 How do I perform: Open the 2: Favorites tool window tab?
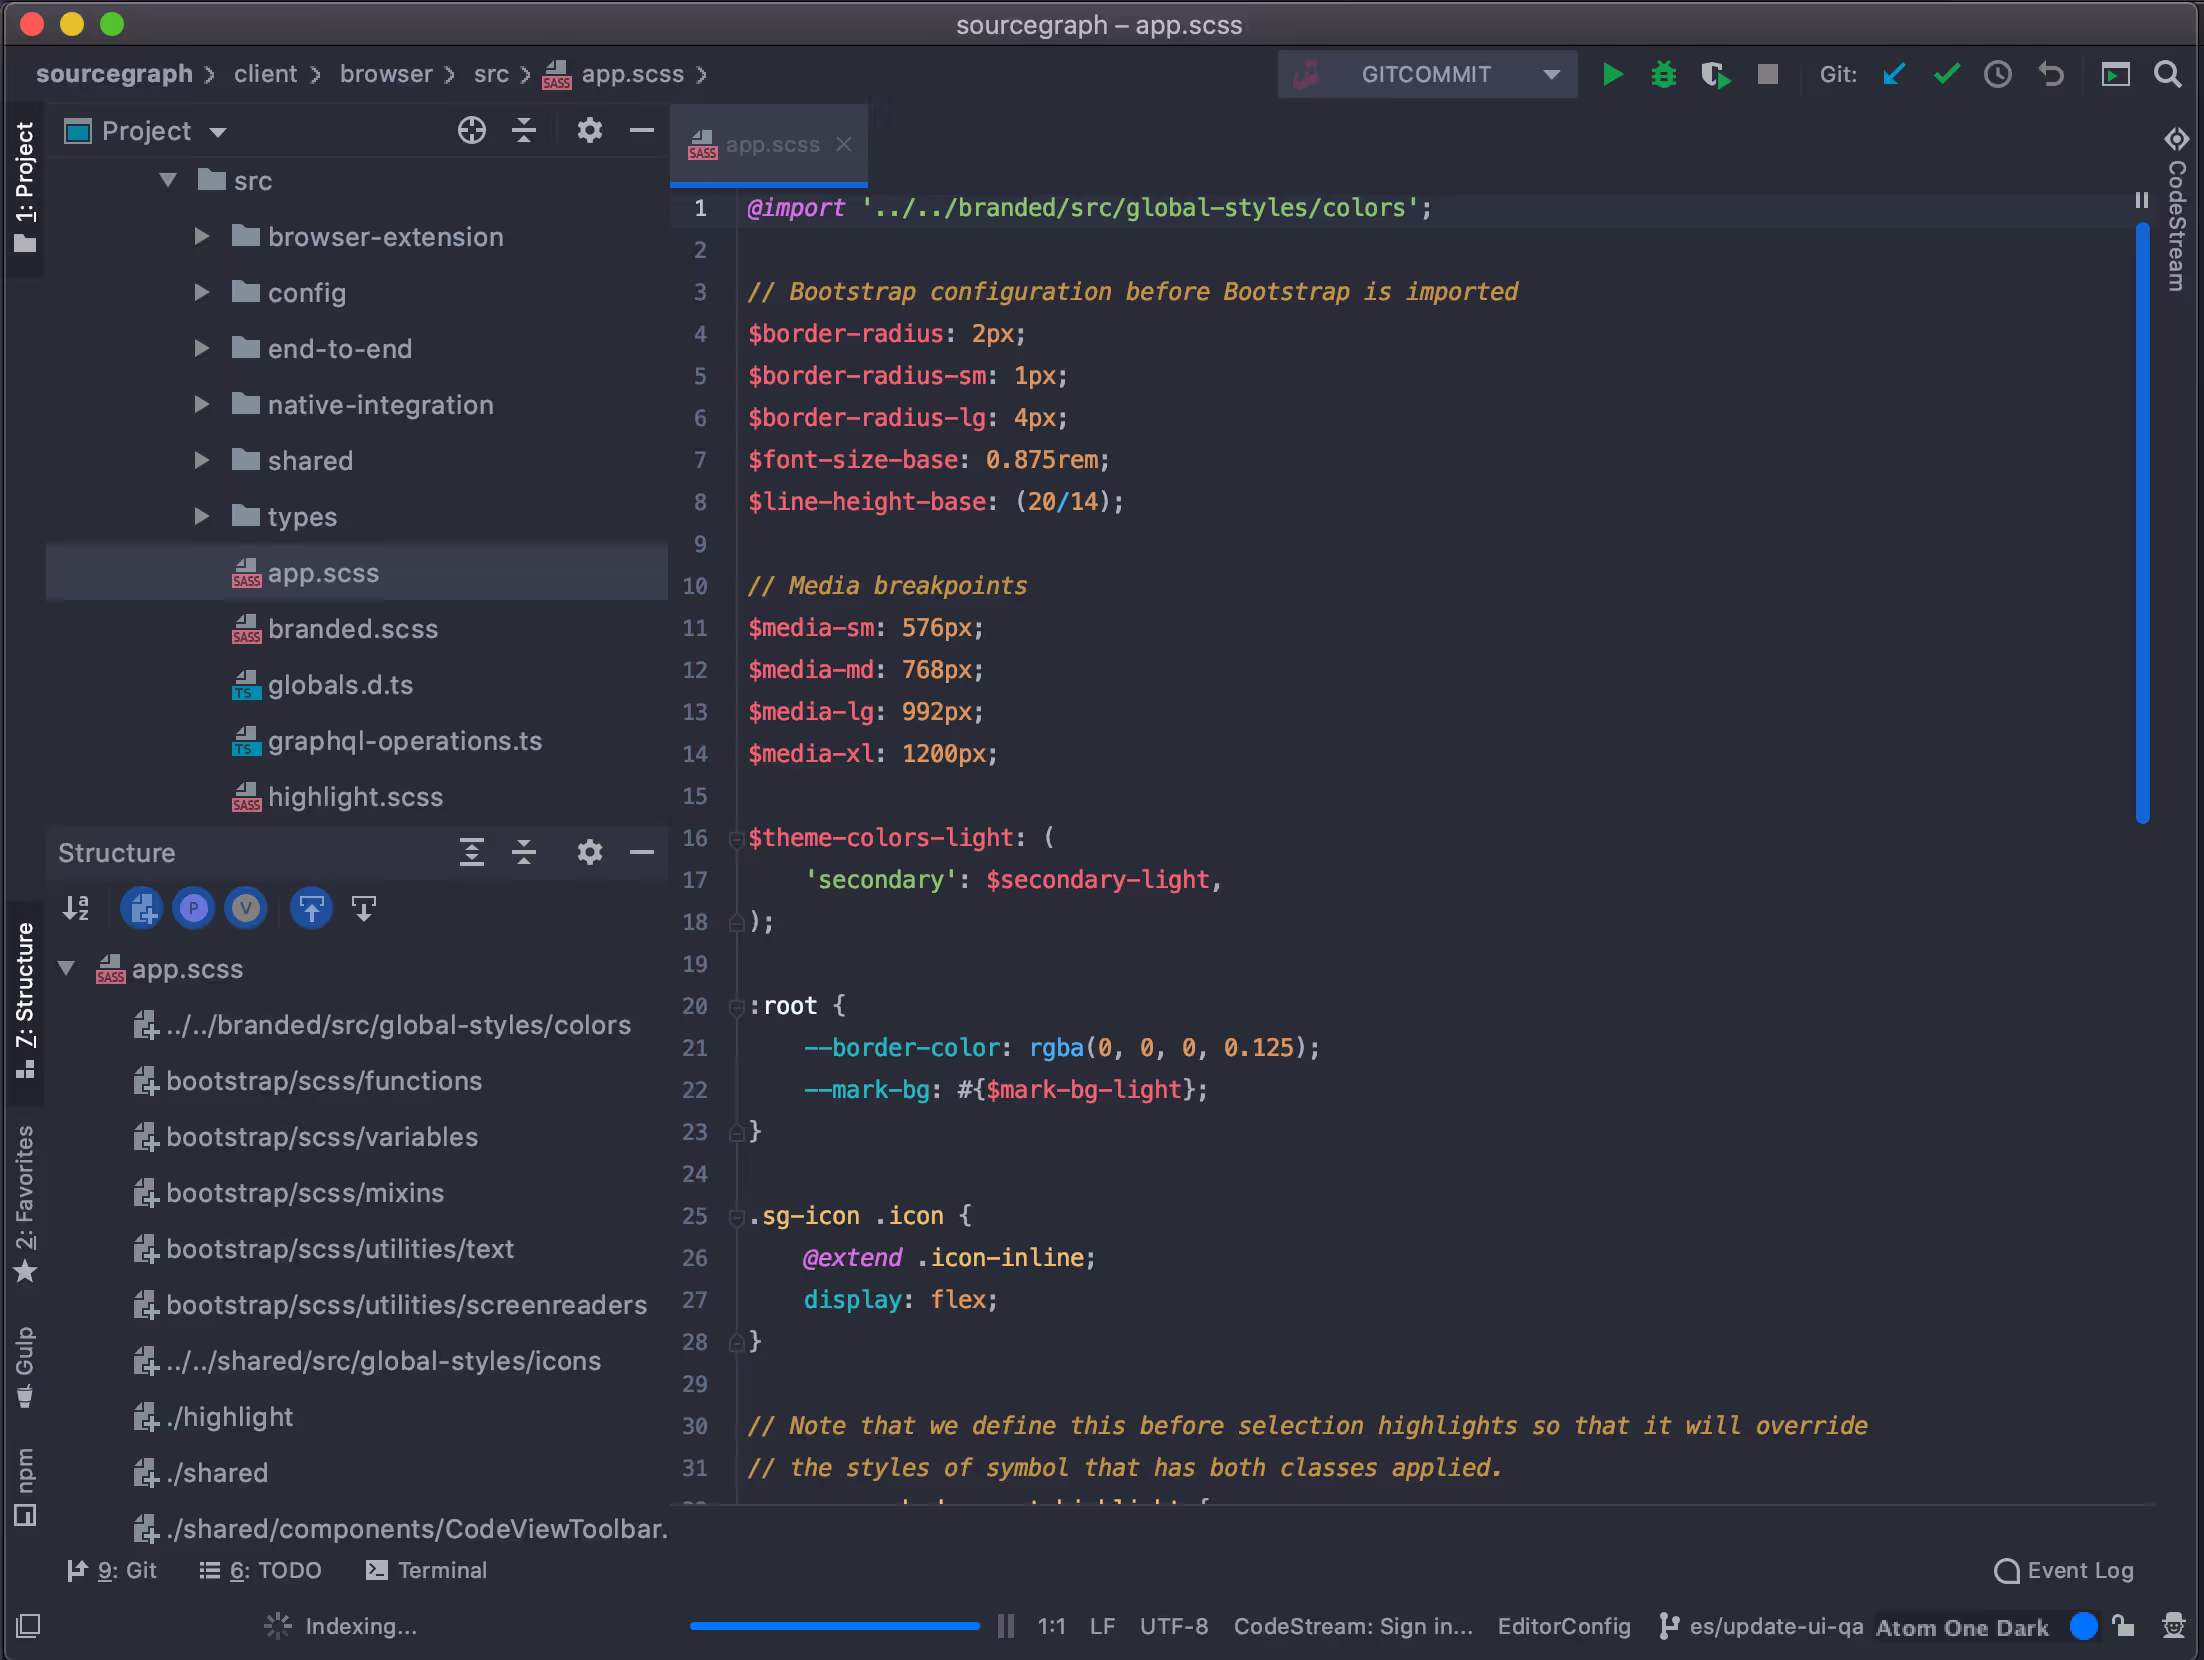pos(25,1204)
